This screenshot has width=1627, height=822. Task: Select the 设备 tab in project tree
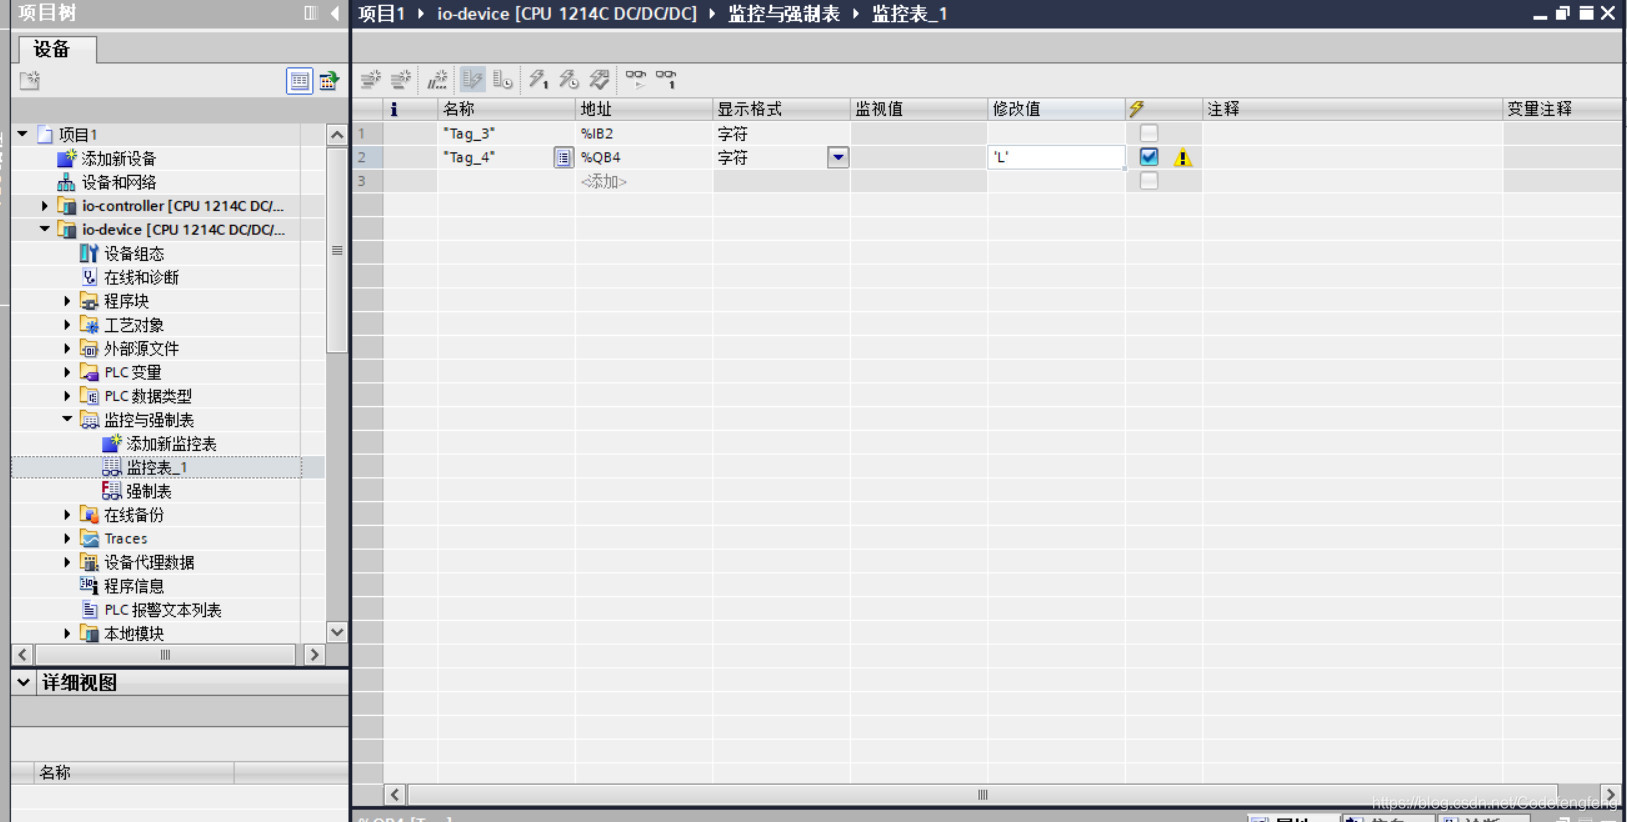pyautogui.click(x=57, y=50)
